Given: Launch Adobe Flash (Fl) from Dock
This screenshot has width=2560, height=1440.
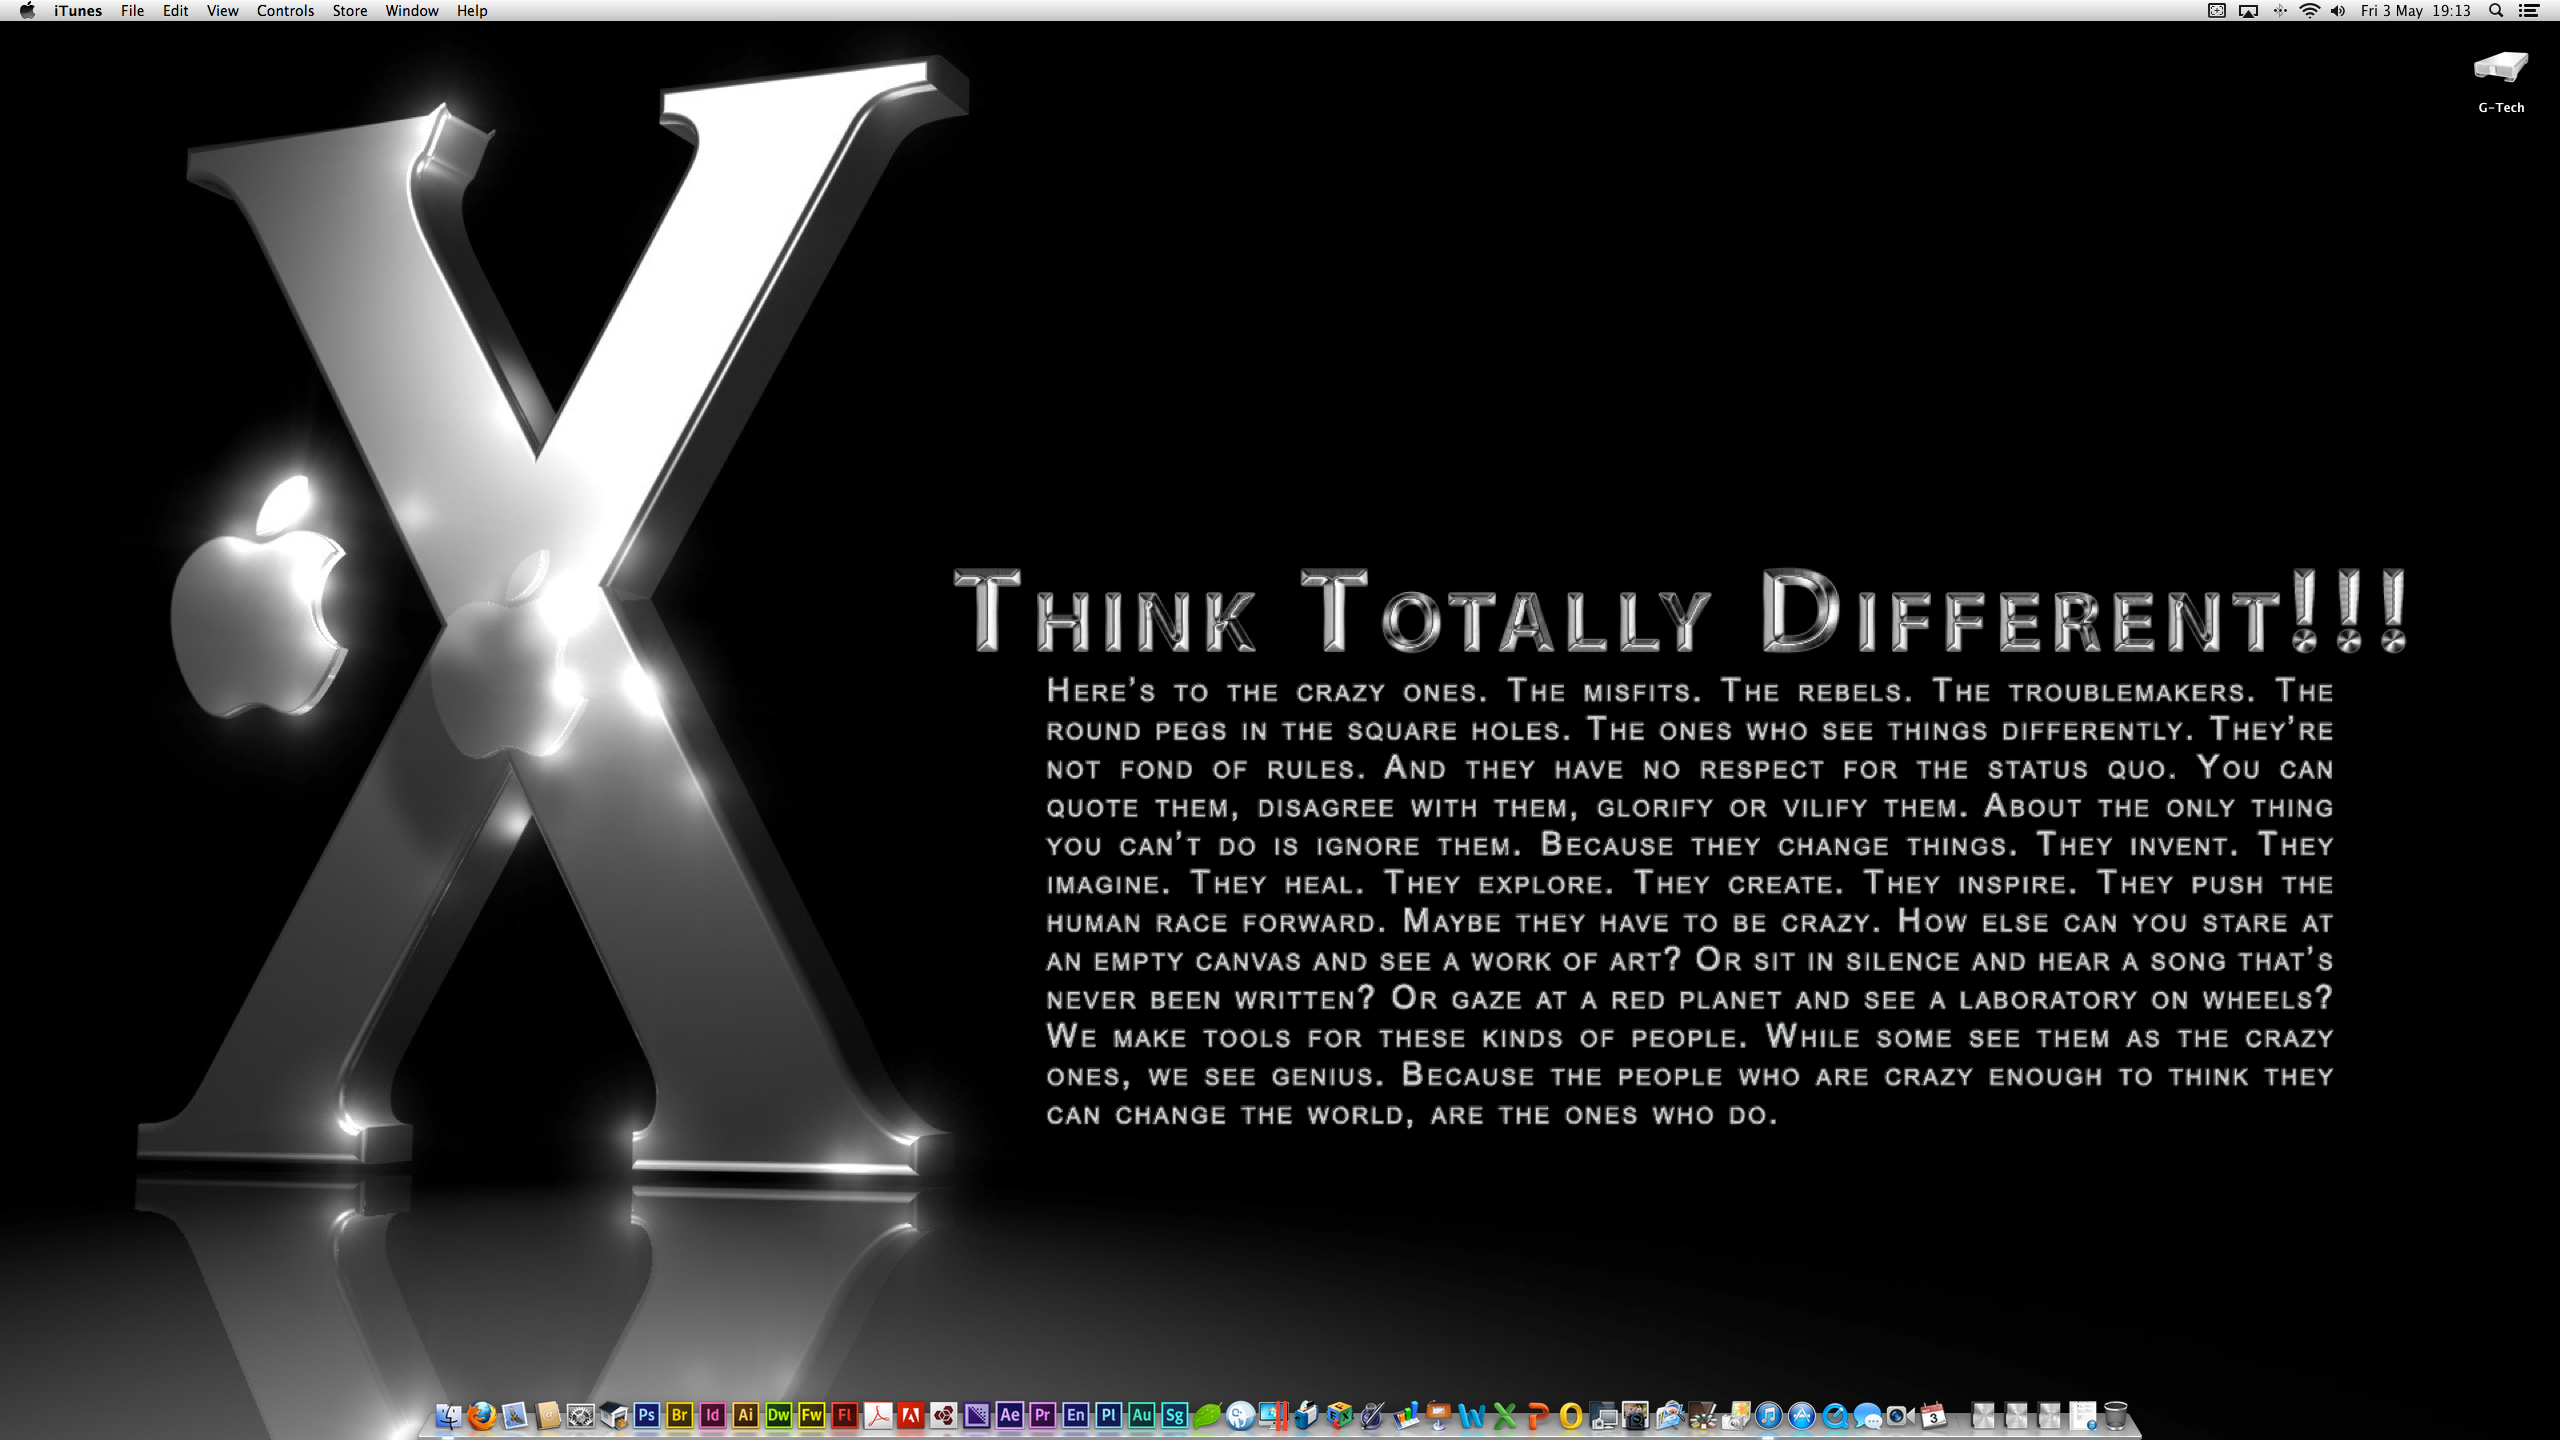Looking at the screenshot, I should [x=844, y=1415].
